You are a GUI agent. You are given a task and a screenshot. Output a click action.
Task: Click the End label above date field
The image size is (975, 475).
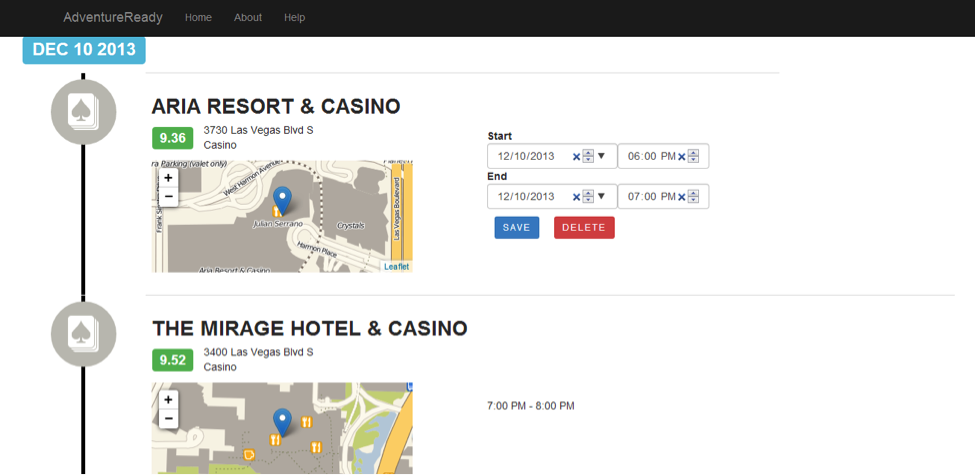point(497,176)
